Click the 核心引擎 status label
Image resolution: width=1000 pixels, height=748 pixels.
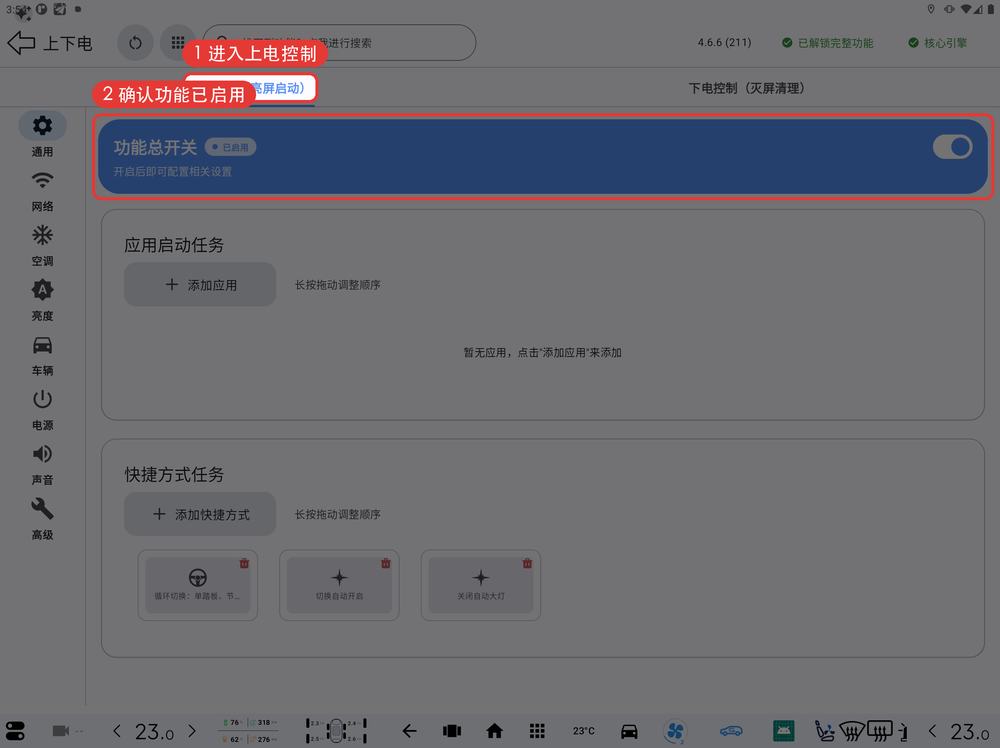(938, 43)
